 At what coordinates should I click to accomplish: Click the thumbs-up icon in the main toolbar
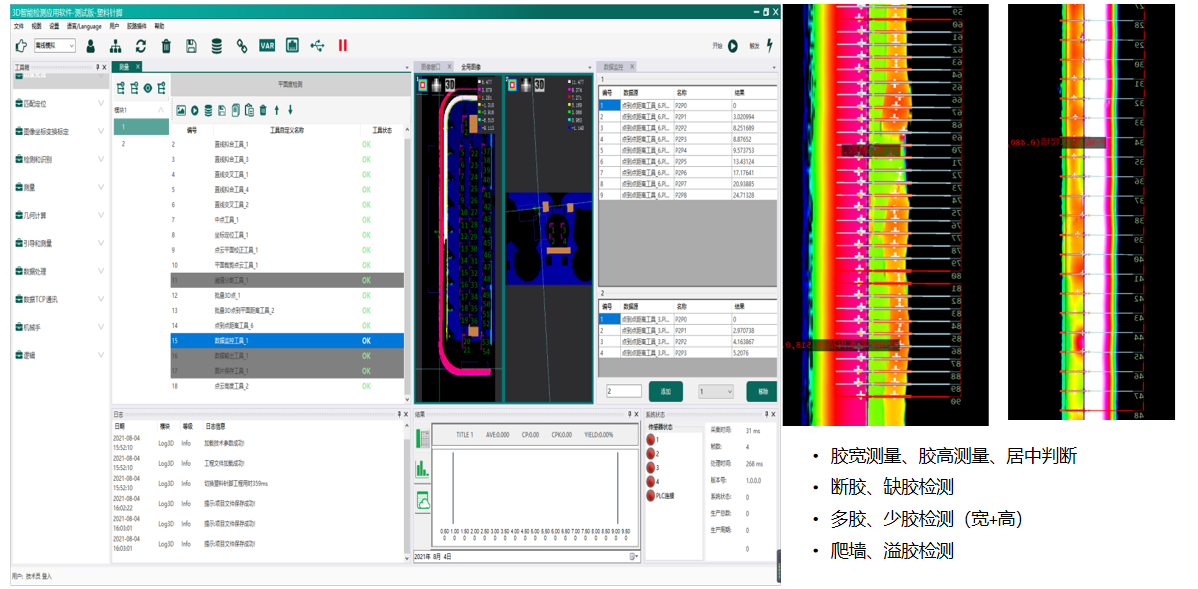[x=21, y=46]
